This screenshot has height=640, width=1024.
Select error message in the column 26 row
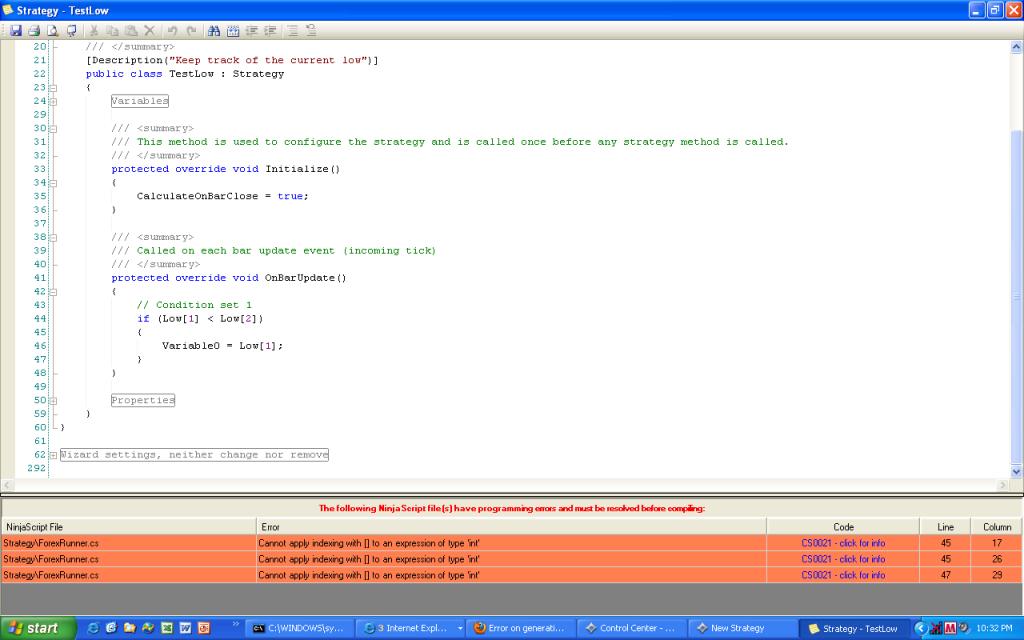tap(368, 559)
